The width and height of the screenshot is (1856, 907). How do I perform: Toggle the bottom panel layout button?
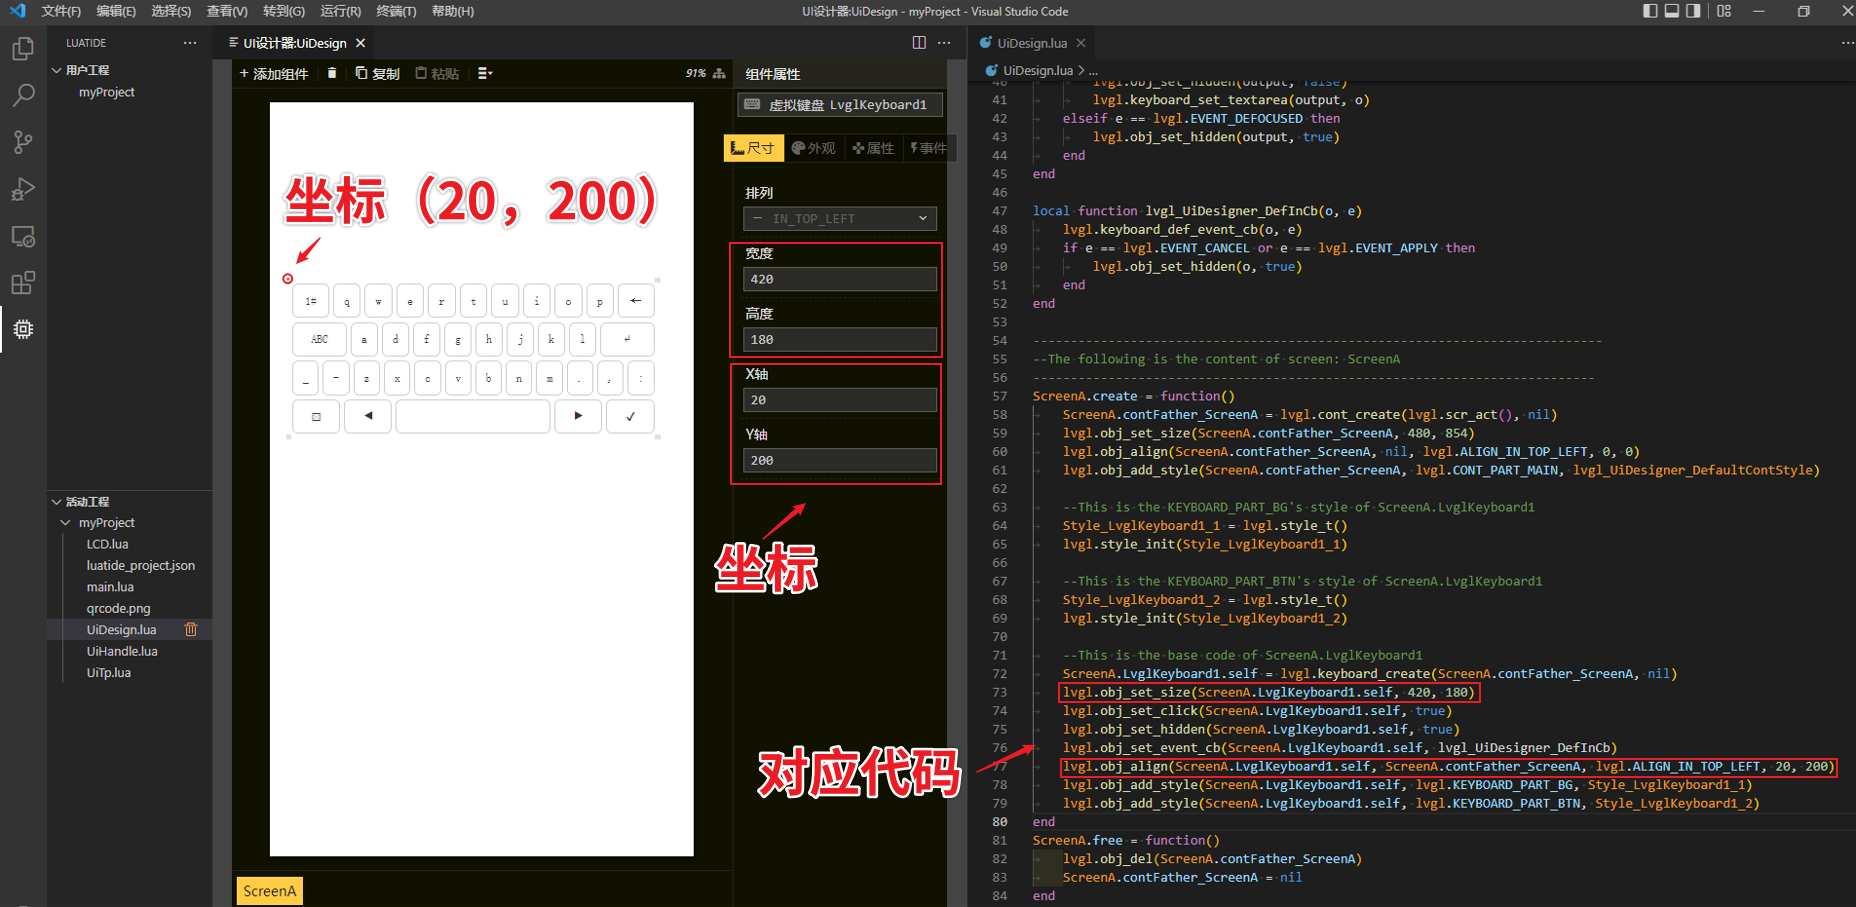(x=1671, y=11)
